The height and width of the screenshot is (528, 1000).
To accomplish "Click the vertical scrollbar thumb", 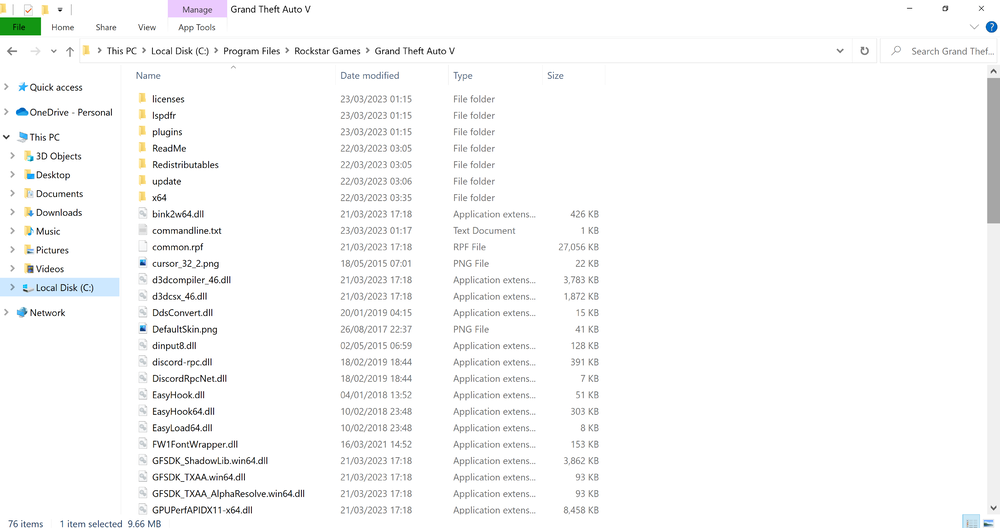I will [993, 150].
